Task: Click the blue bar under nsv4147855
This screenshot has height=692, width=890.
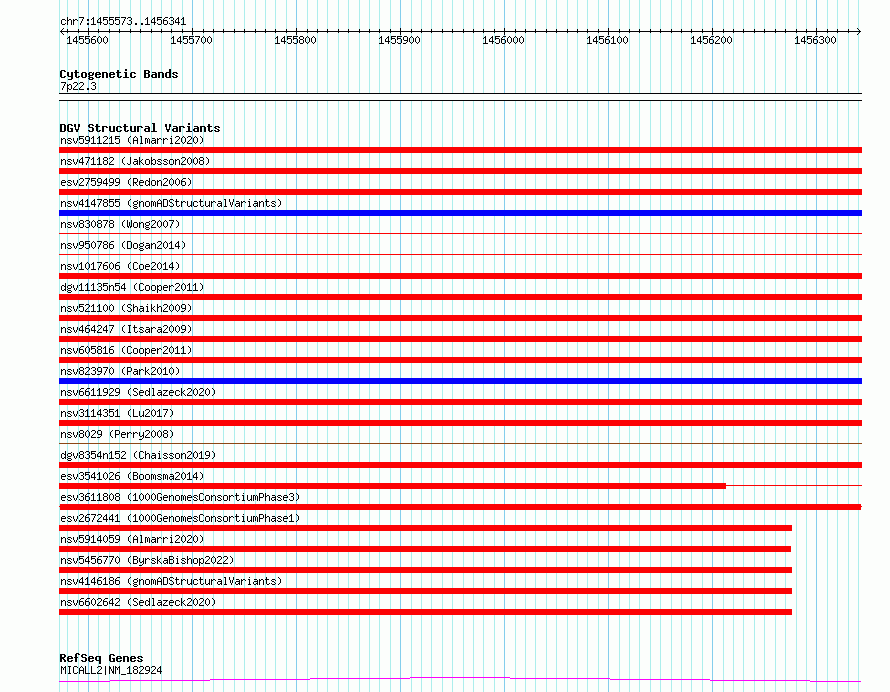Action: [460, 213]
